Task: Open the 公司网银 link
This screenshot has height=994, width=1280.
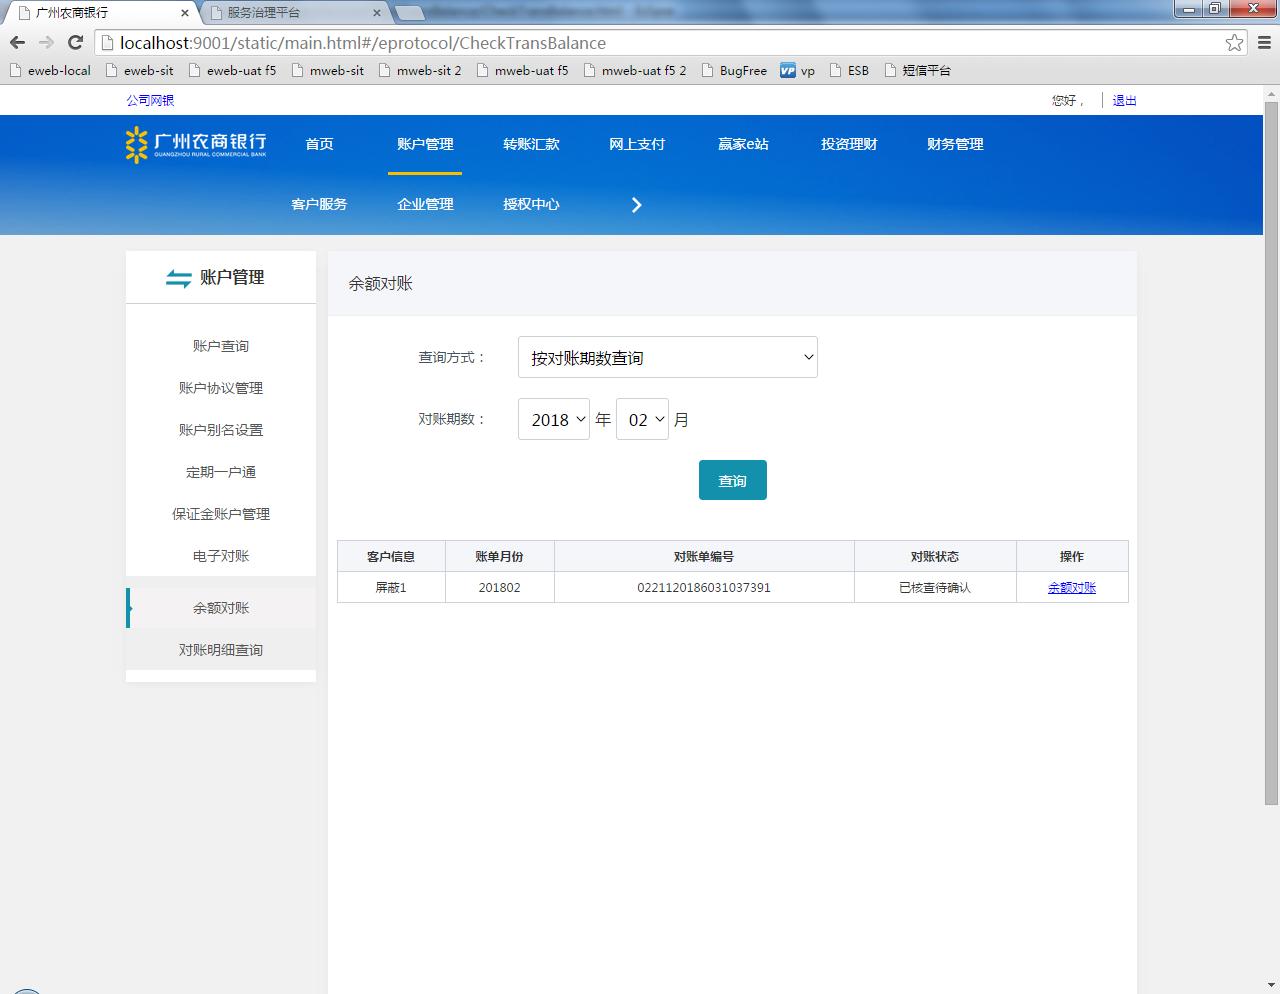Action: (150, 100)
